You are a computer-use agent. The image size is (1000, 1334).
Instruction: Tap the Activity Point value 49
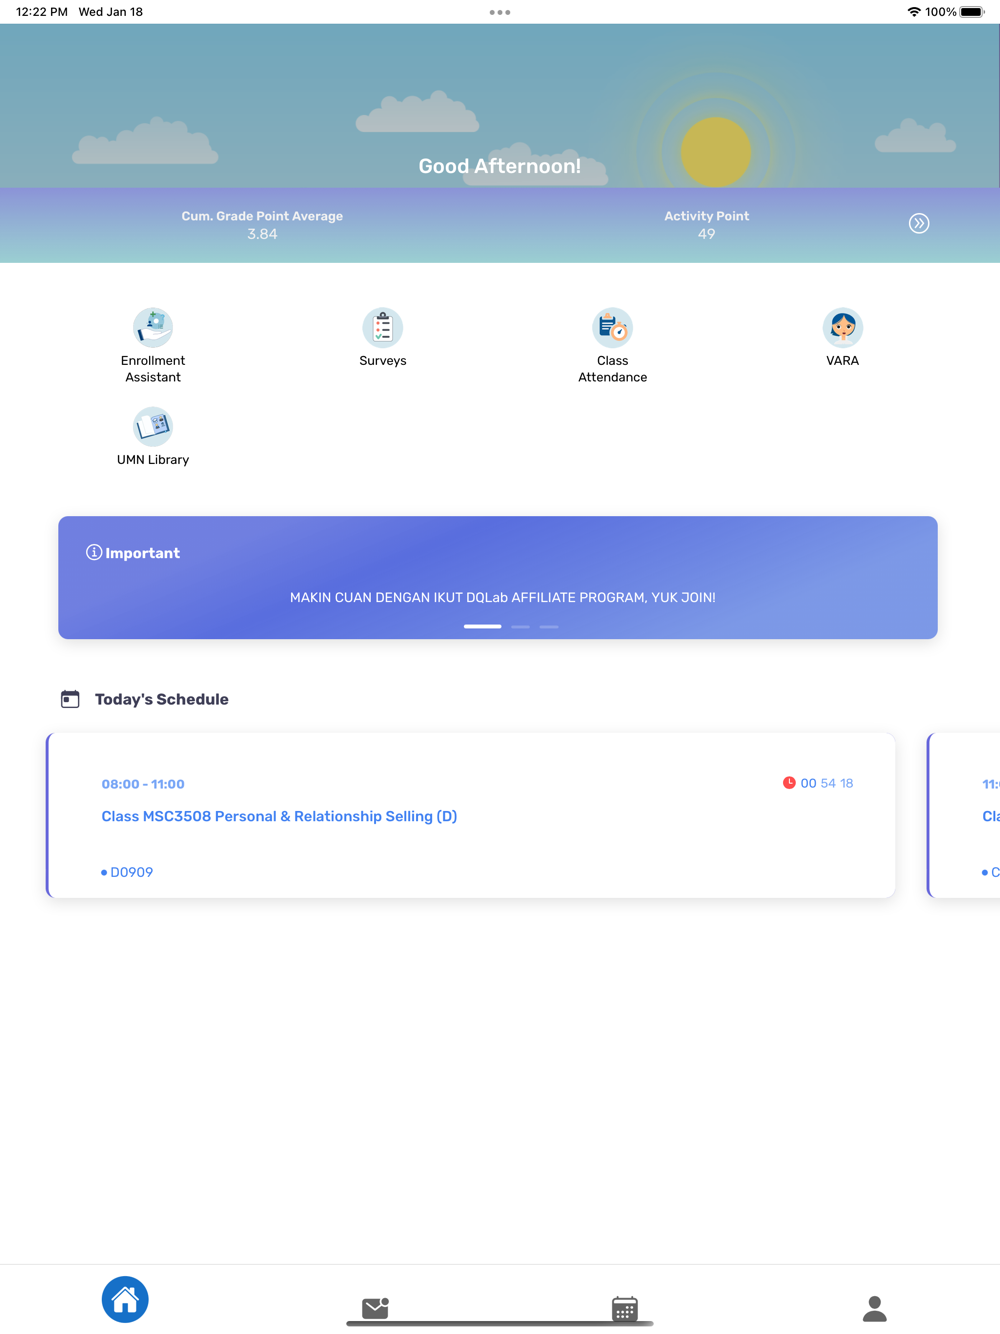click(706, 234)
